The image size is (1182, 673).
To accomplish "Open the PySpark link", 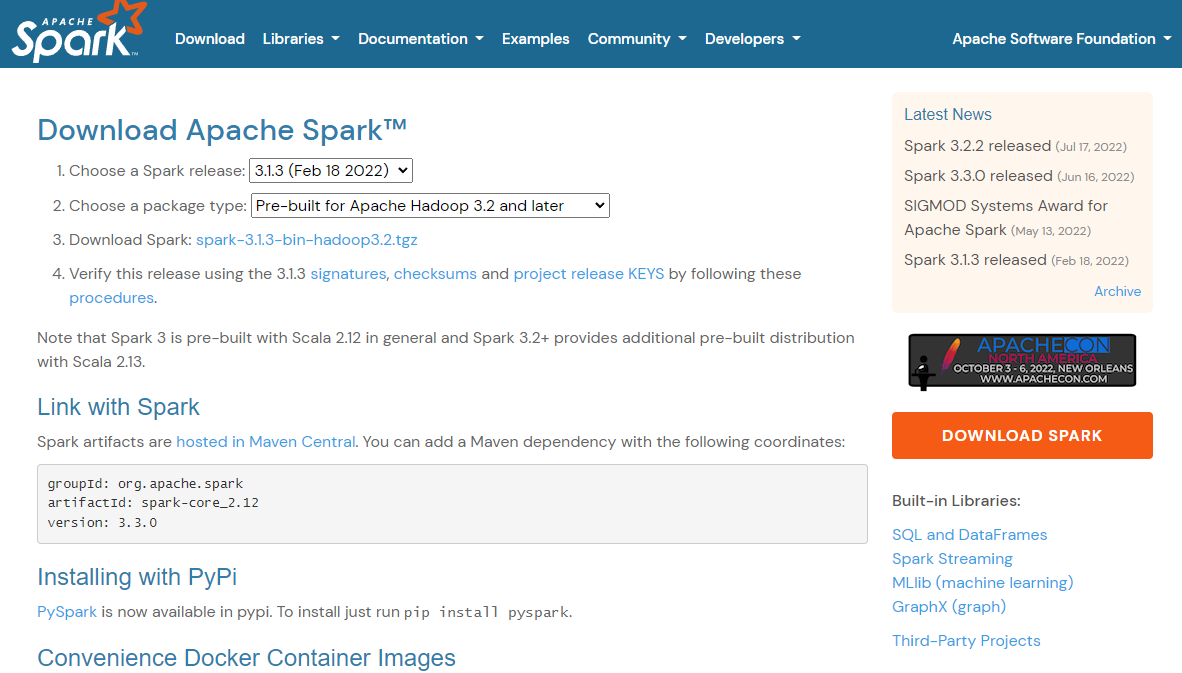I will click(67, 612).
